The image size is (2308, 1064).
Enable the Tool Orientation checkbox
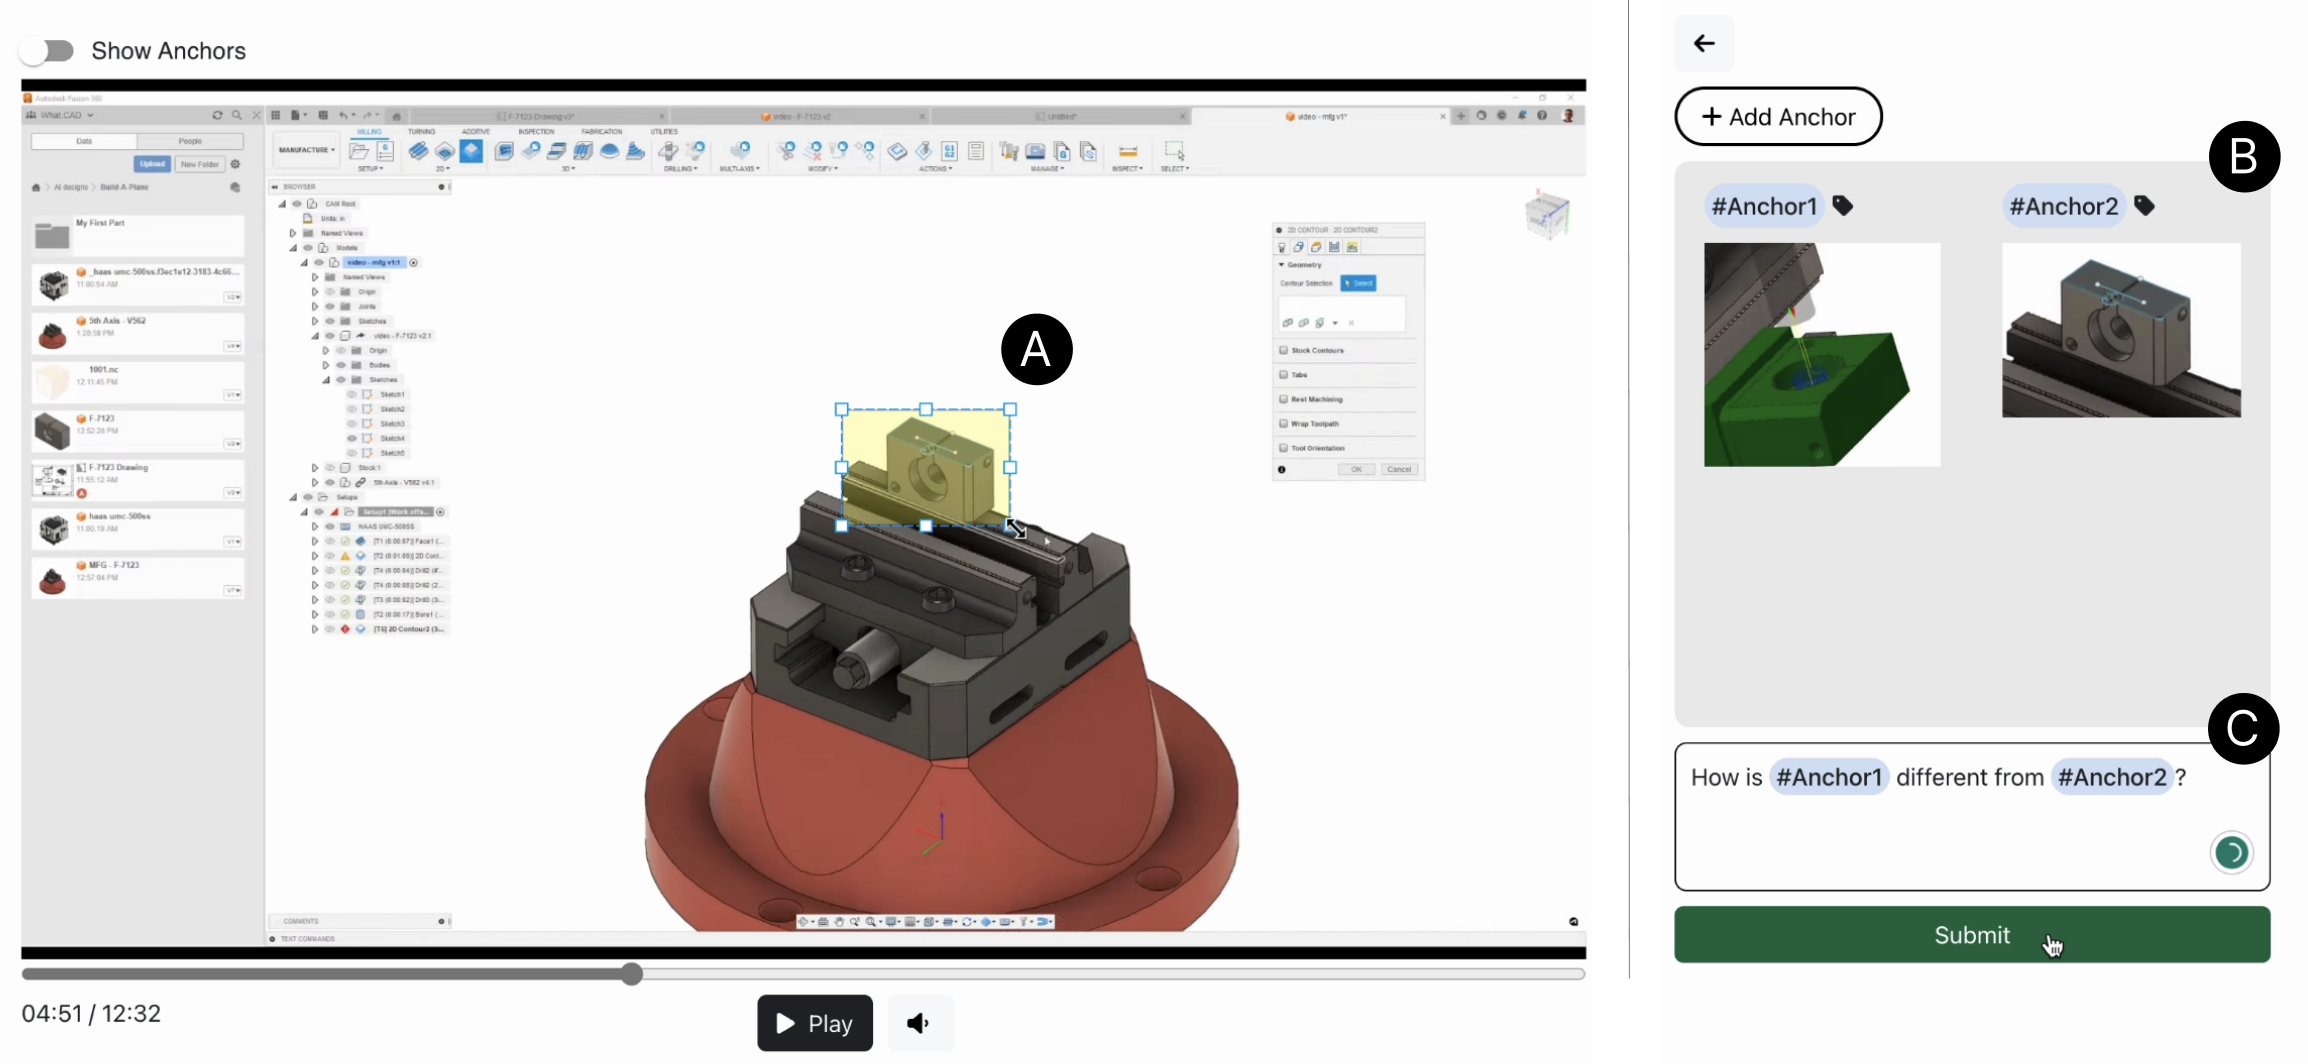pos(1283,448)
